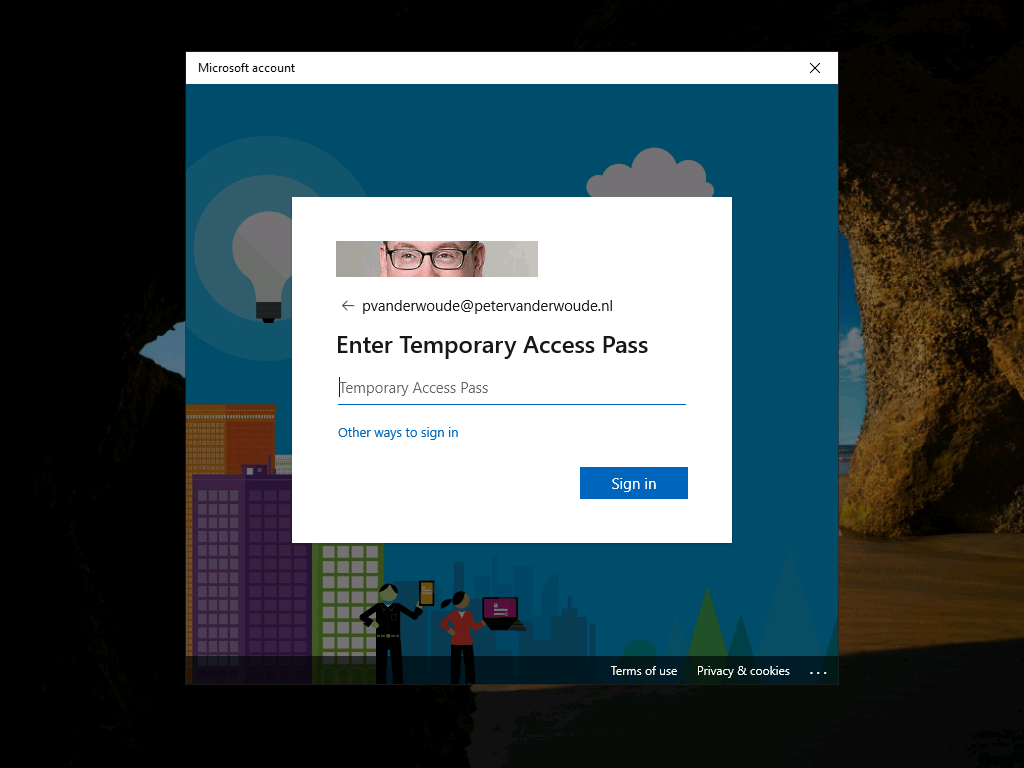
Task: Close the Microsoft account dialog
Action: (x=814, y=68)
